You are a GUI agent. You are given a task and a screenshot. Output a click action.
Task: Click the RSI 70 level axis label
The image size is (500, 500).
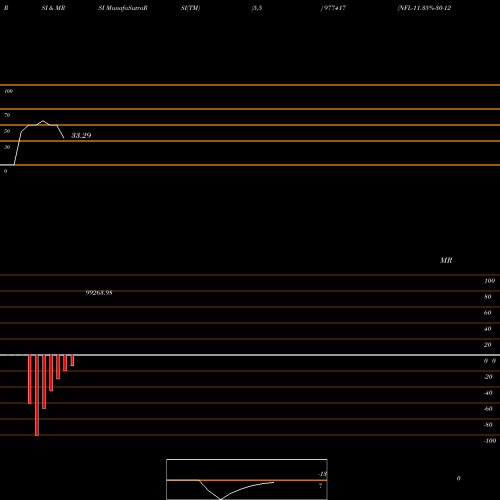tap(7, 115)
